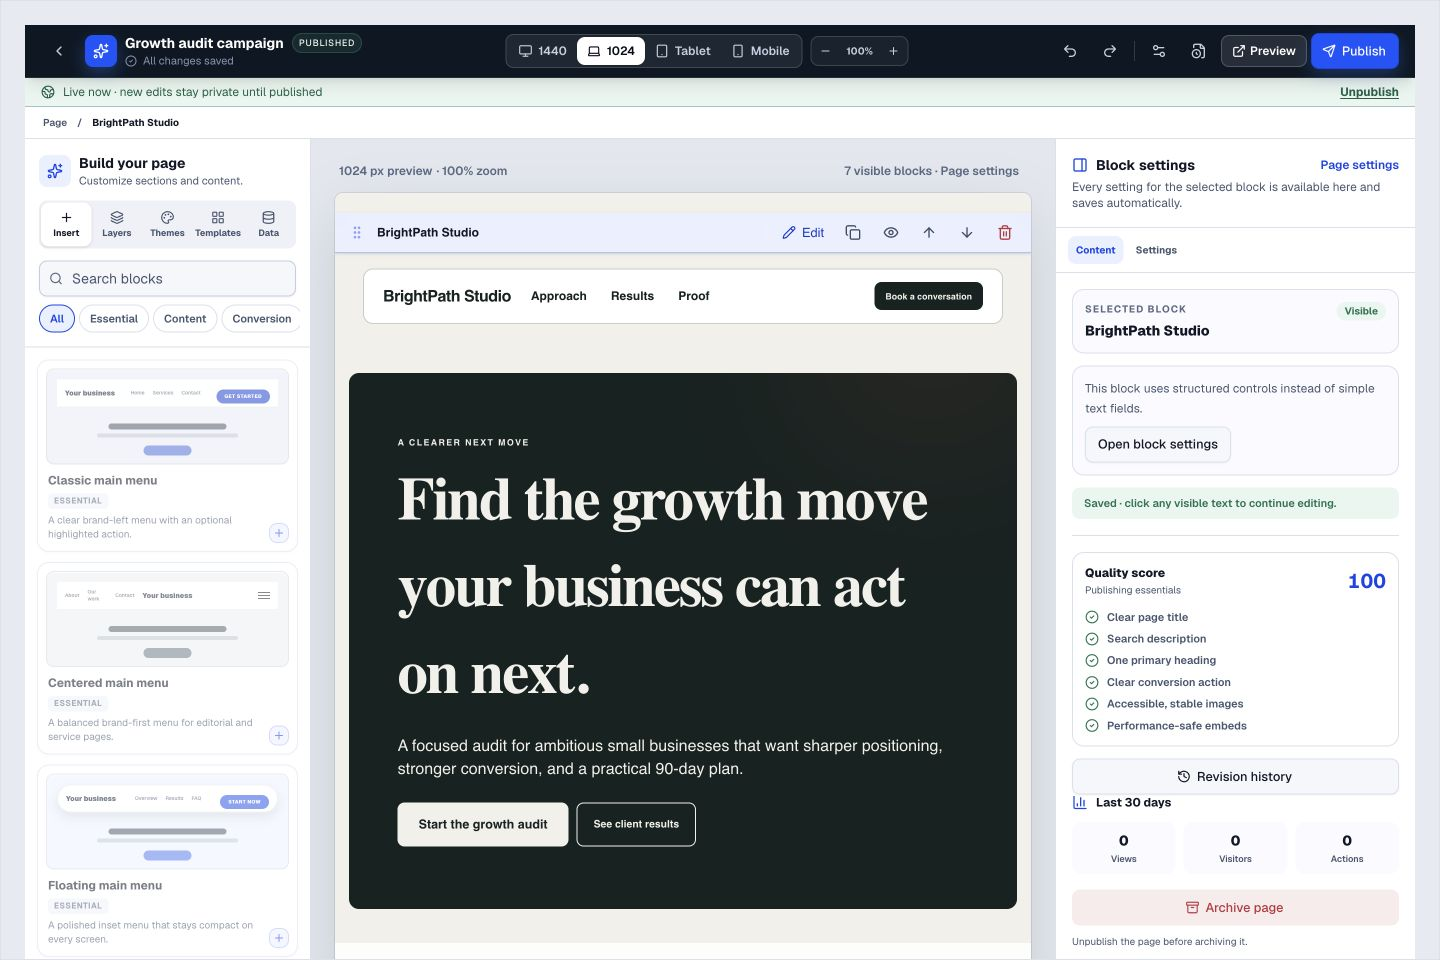Select the 1024 viewport option
This screenshot has width=1440, height=960.
tap(611, 51)
